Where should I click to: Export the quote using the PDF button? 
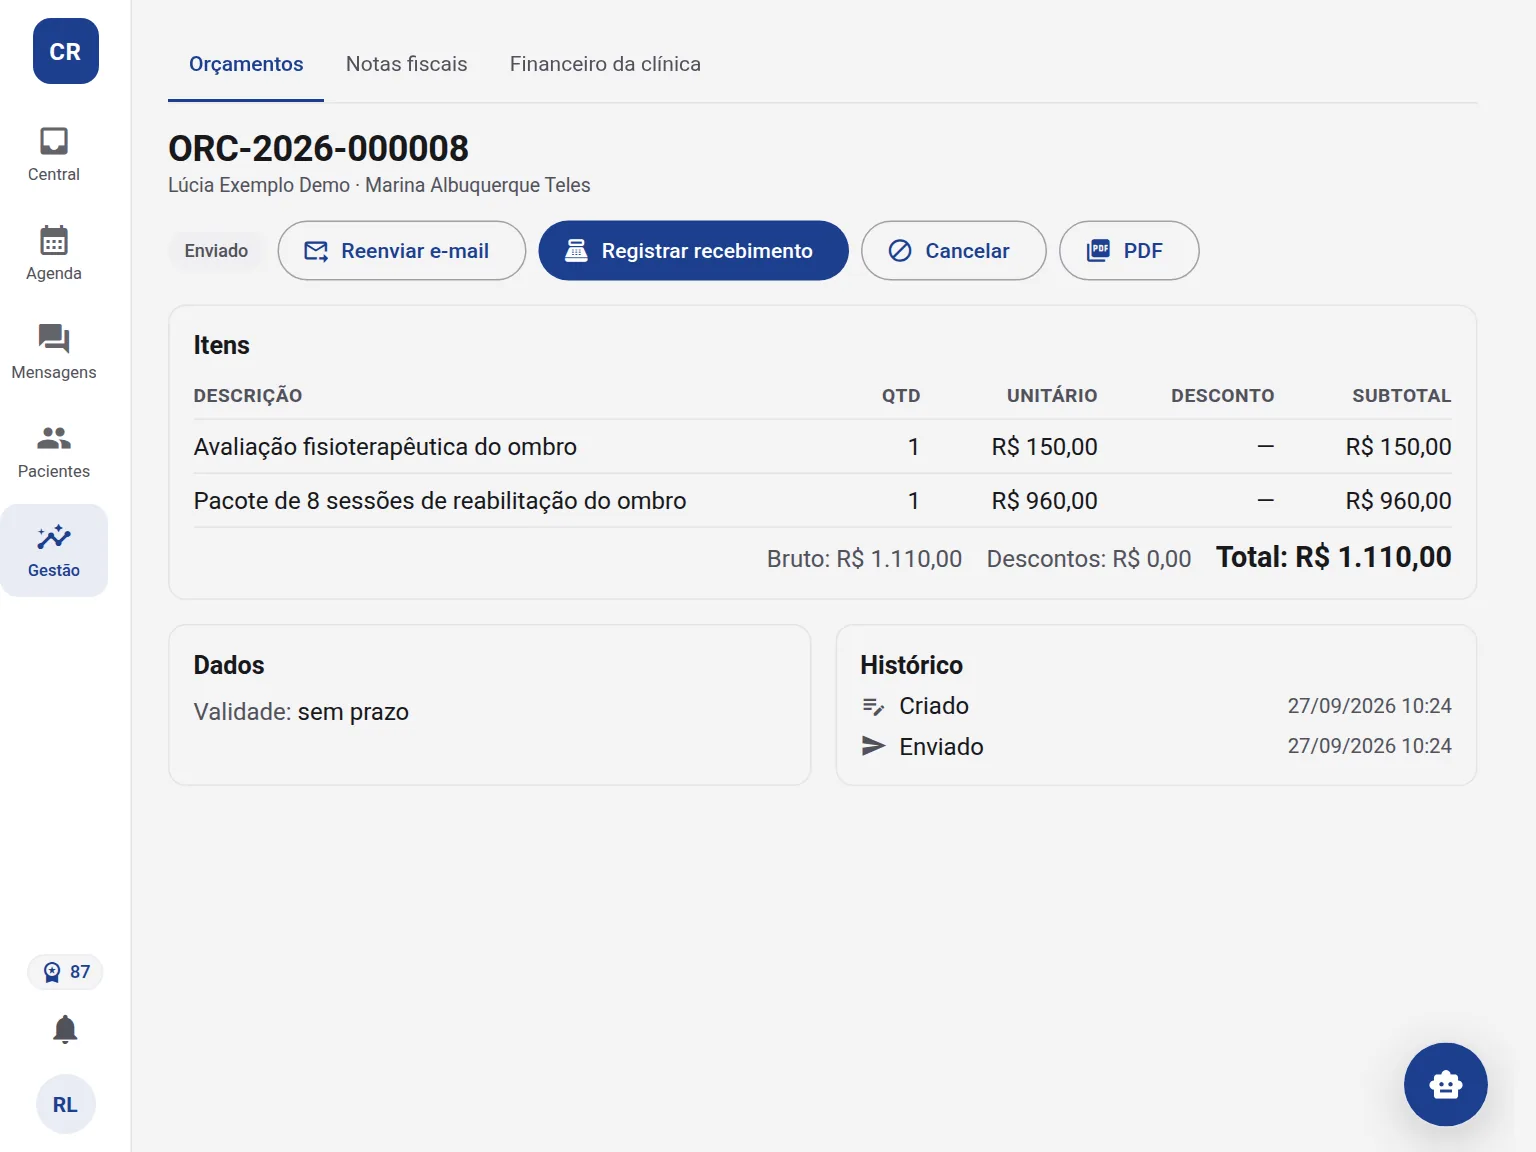tap(1129, 251)
